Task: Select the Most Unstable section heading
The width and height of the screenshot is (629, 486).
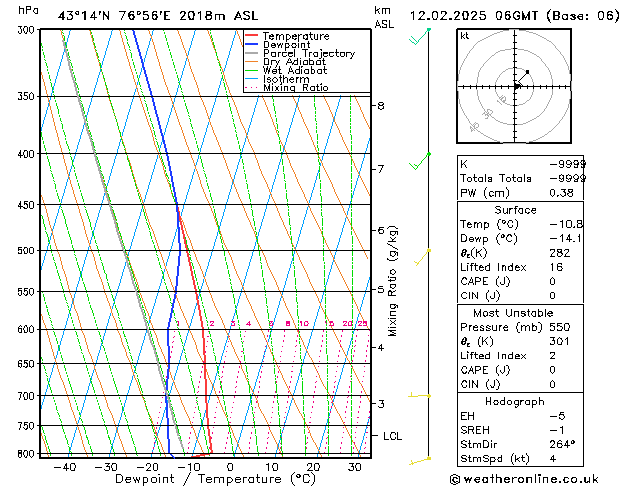Action: coord(515,313)
